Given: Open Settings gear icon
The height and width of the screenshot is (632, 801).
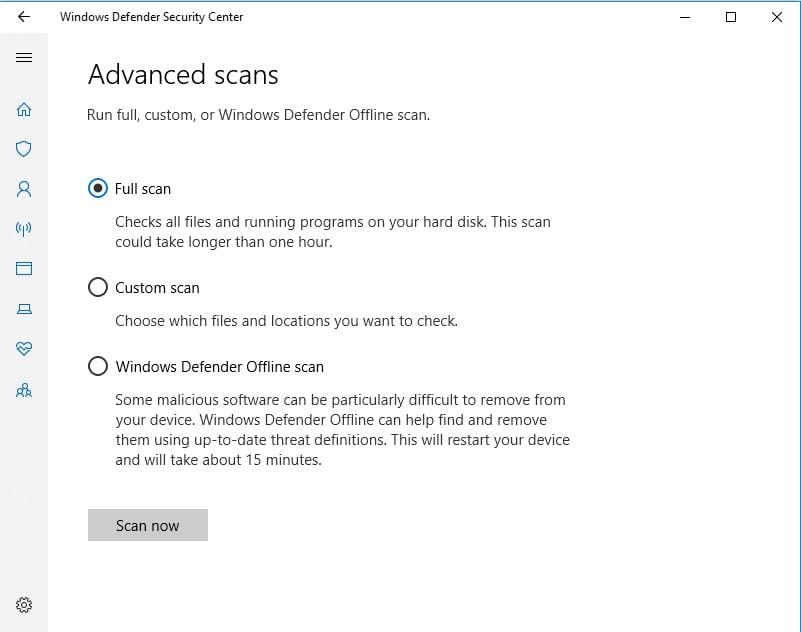Looking at the screenshot, I should [x=24, y=605].
